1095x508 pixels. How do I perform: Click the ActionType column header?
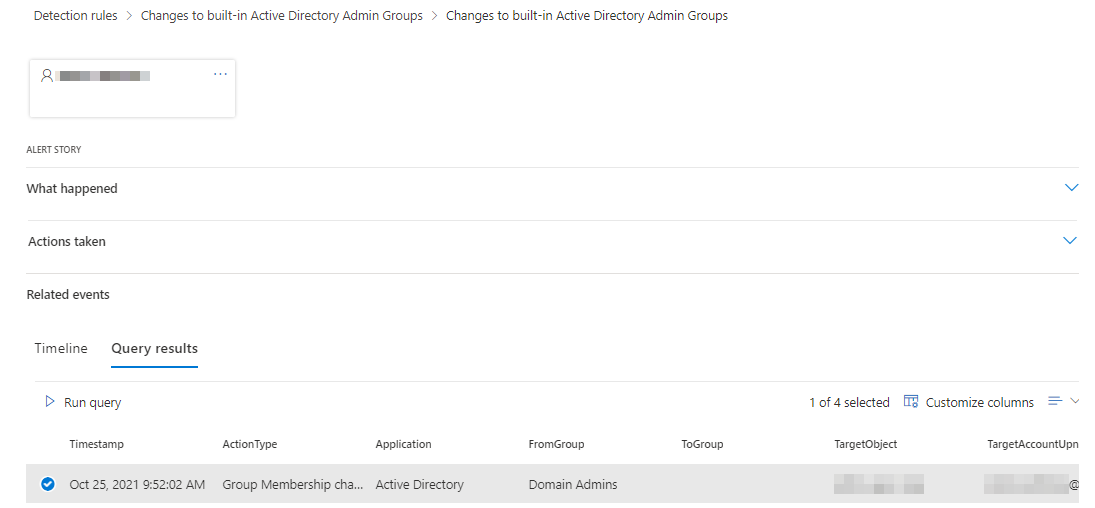coord(250,444)
